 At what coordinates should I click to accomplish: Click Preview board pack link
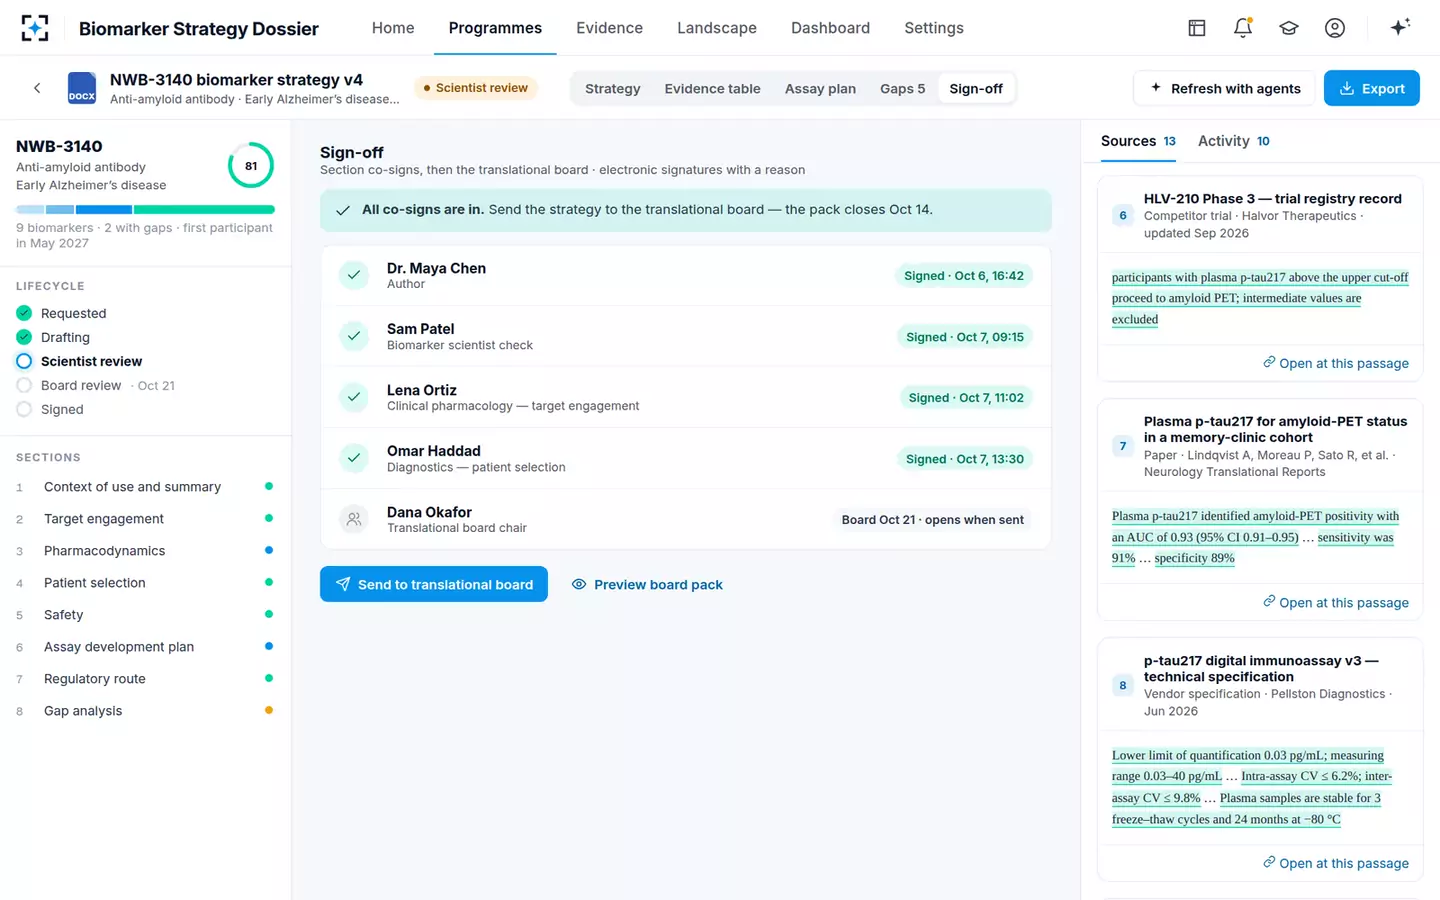point(647,584)
